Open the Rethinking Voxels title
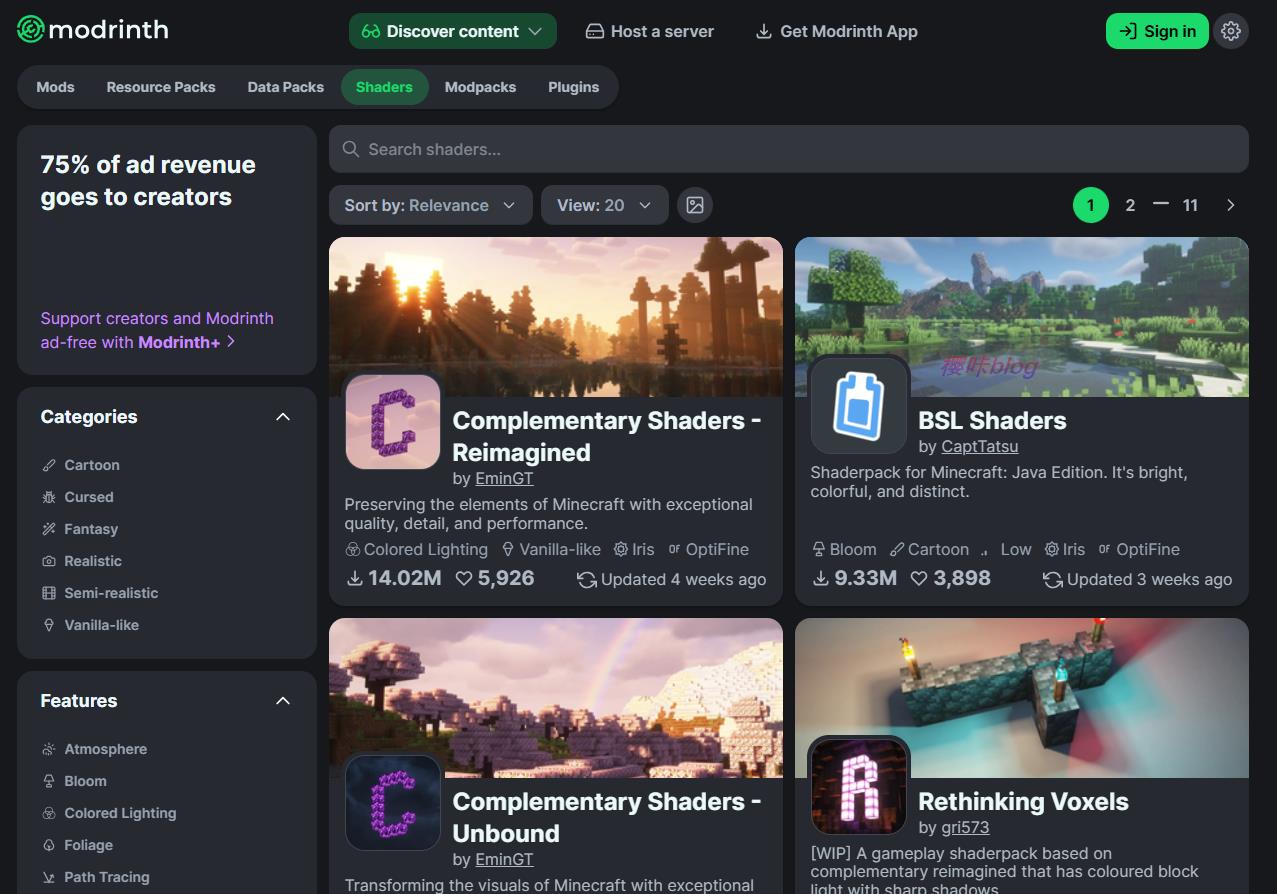 tap(1023, 801)
